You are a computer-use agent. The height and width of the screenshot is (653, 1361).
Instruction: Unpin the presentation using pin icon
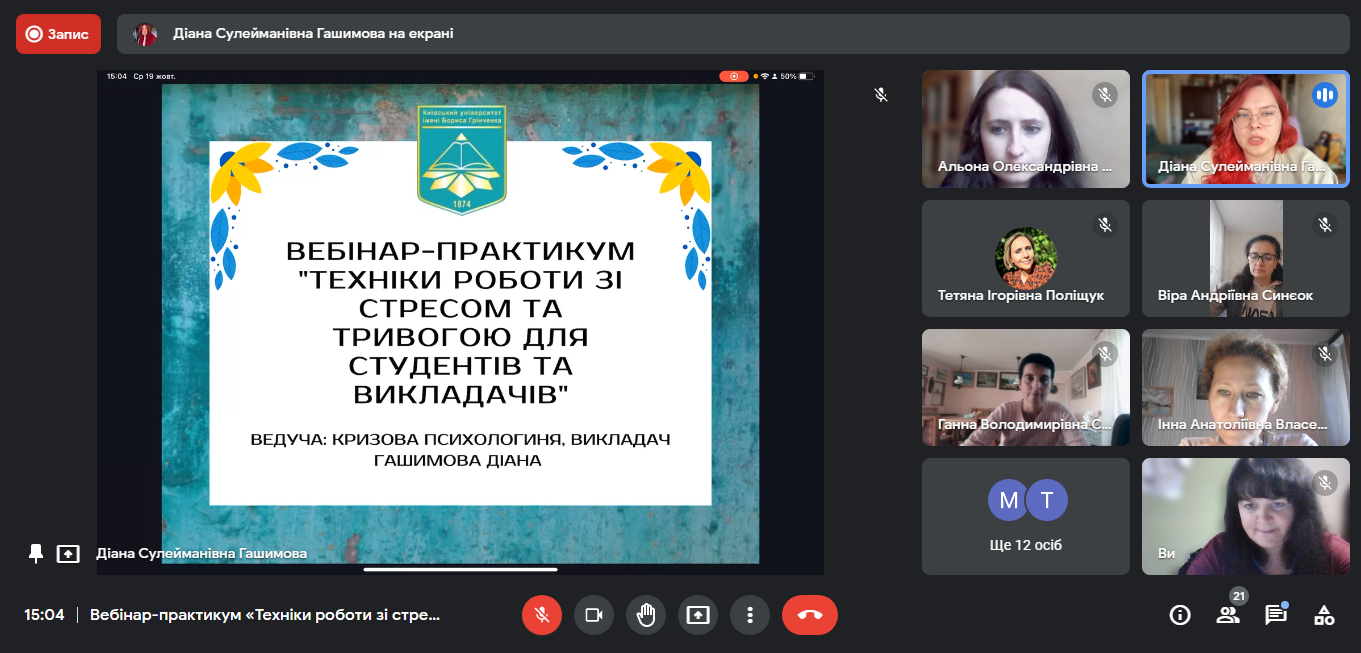tap(36, 553)
